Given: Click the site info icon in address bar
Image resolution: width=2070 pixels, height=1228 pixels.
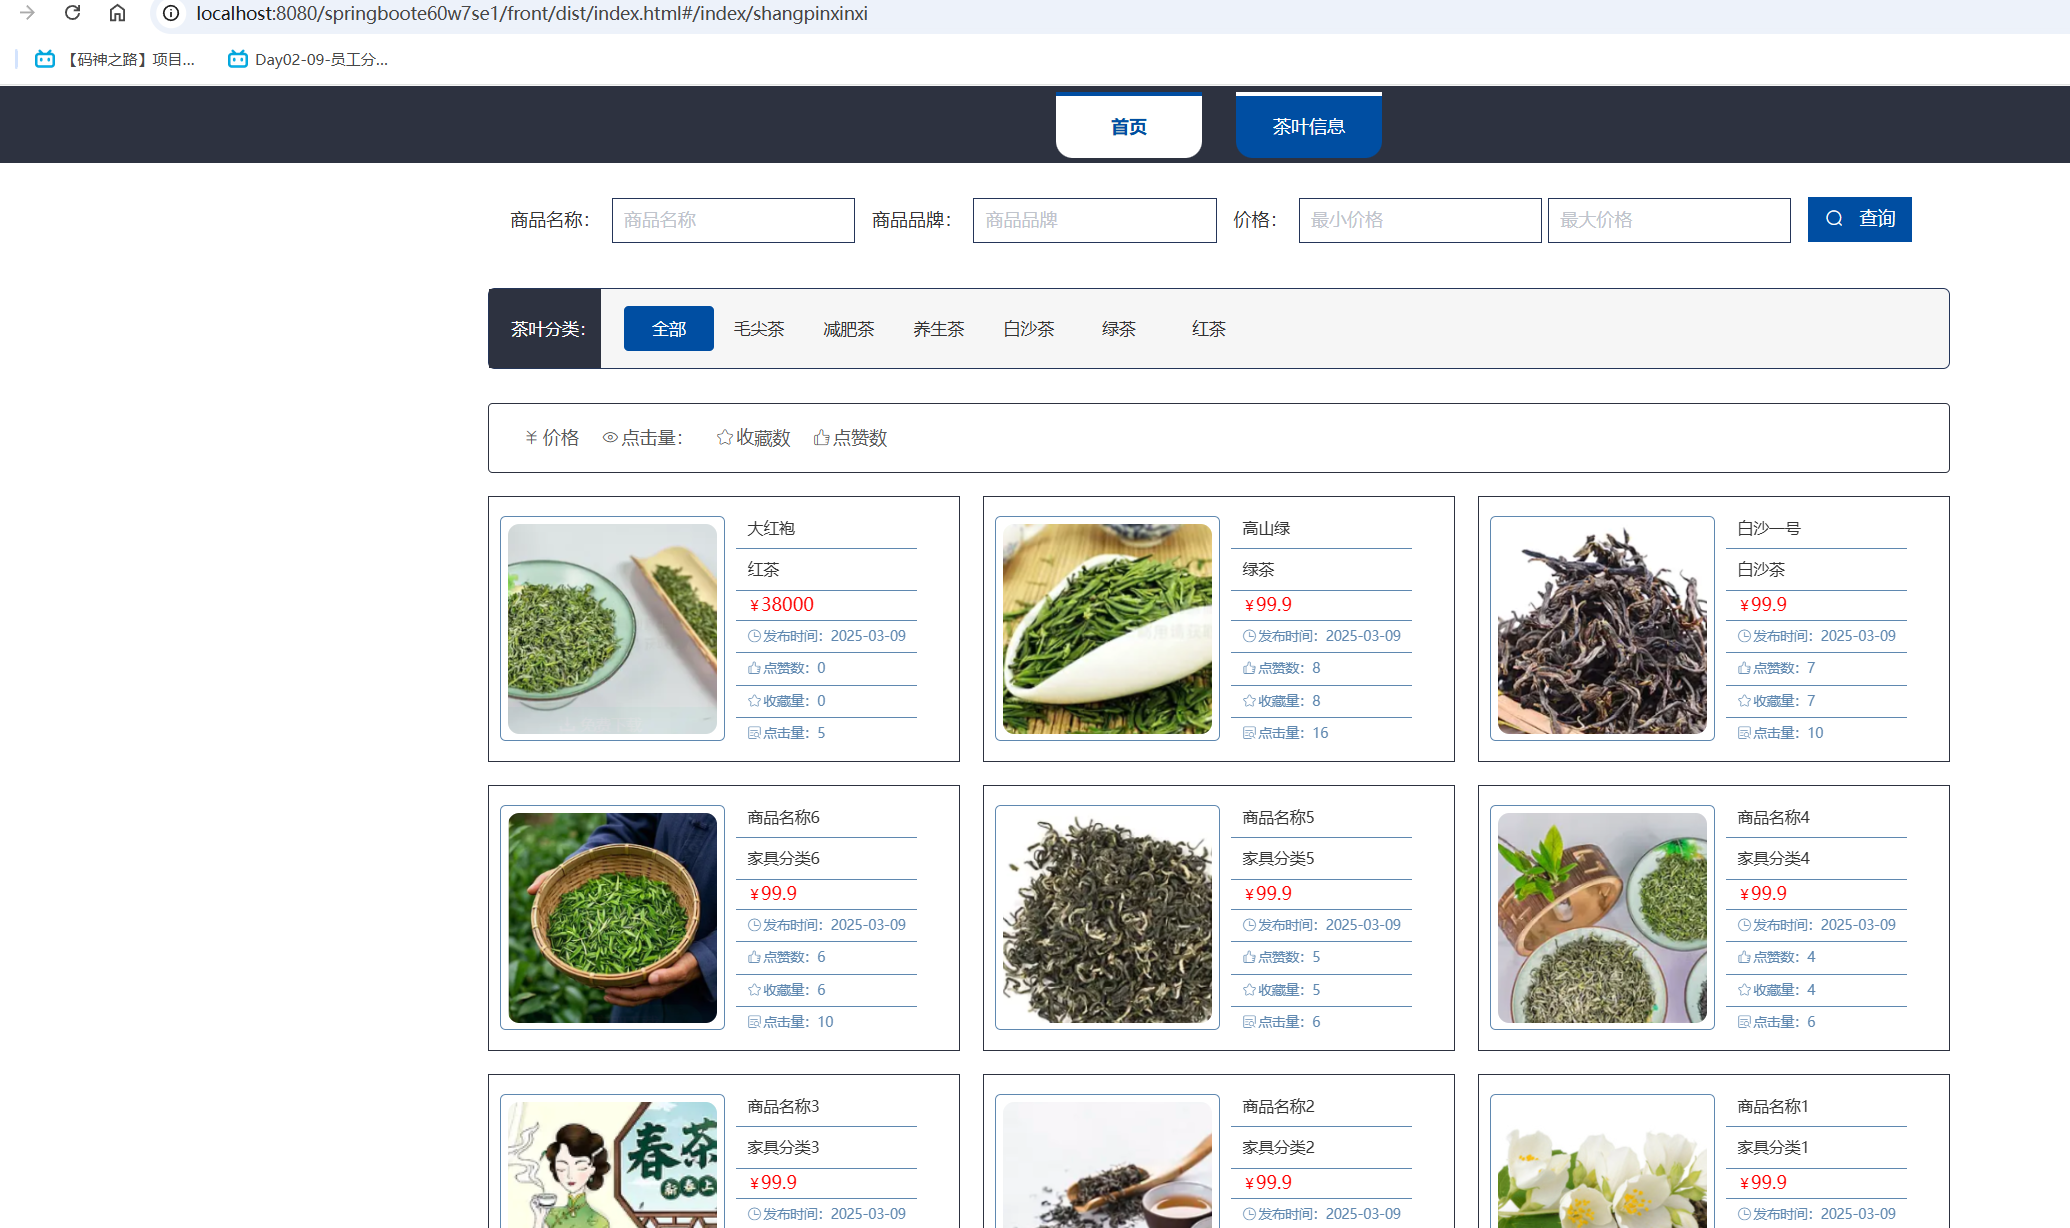Looking at the screenshot, I should [x=171, y=13].
